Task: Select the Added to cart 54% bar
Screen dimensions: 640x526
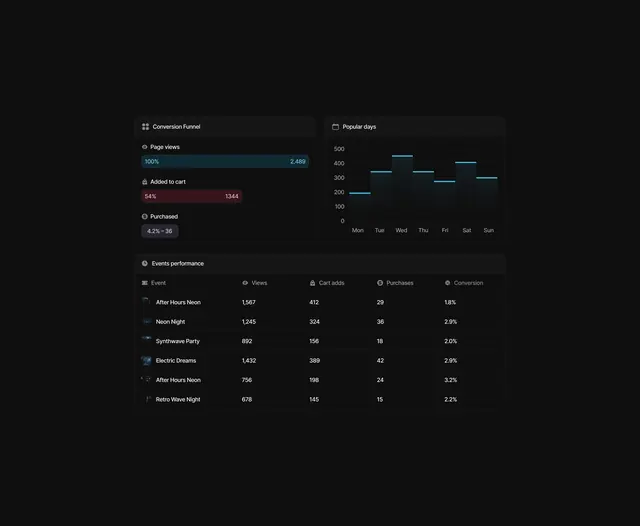Action: (191, 196)
